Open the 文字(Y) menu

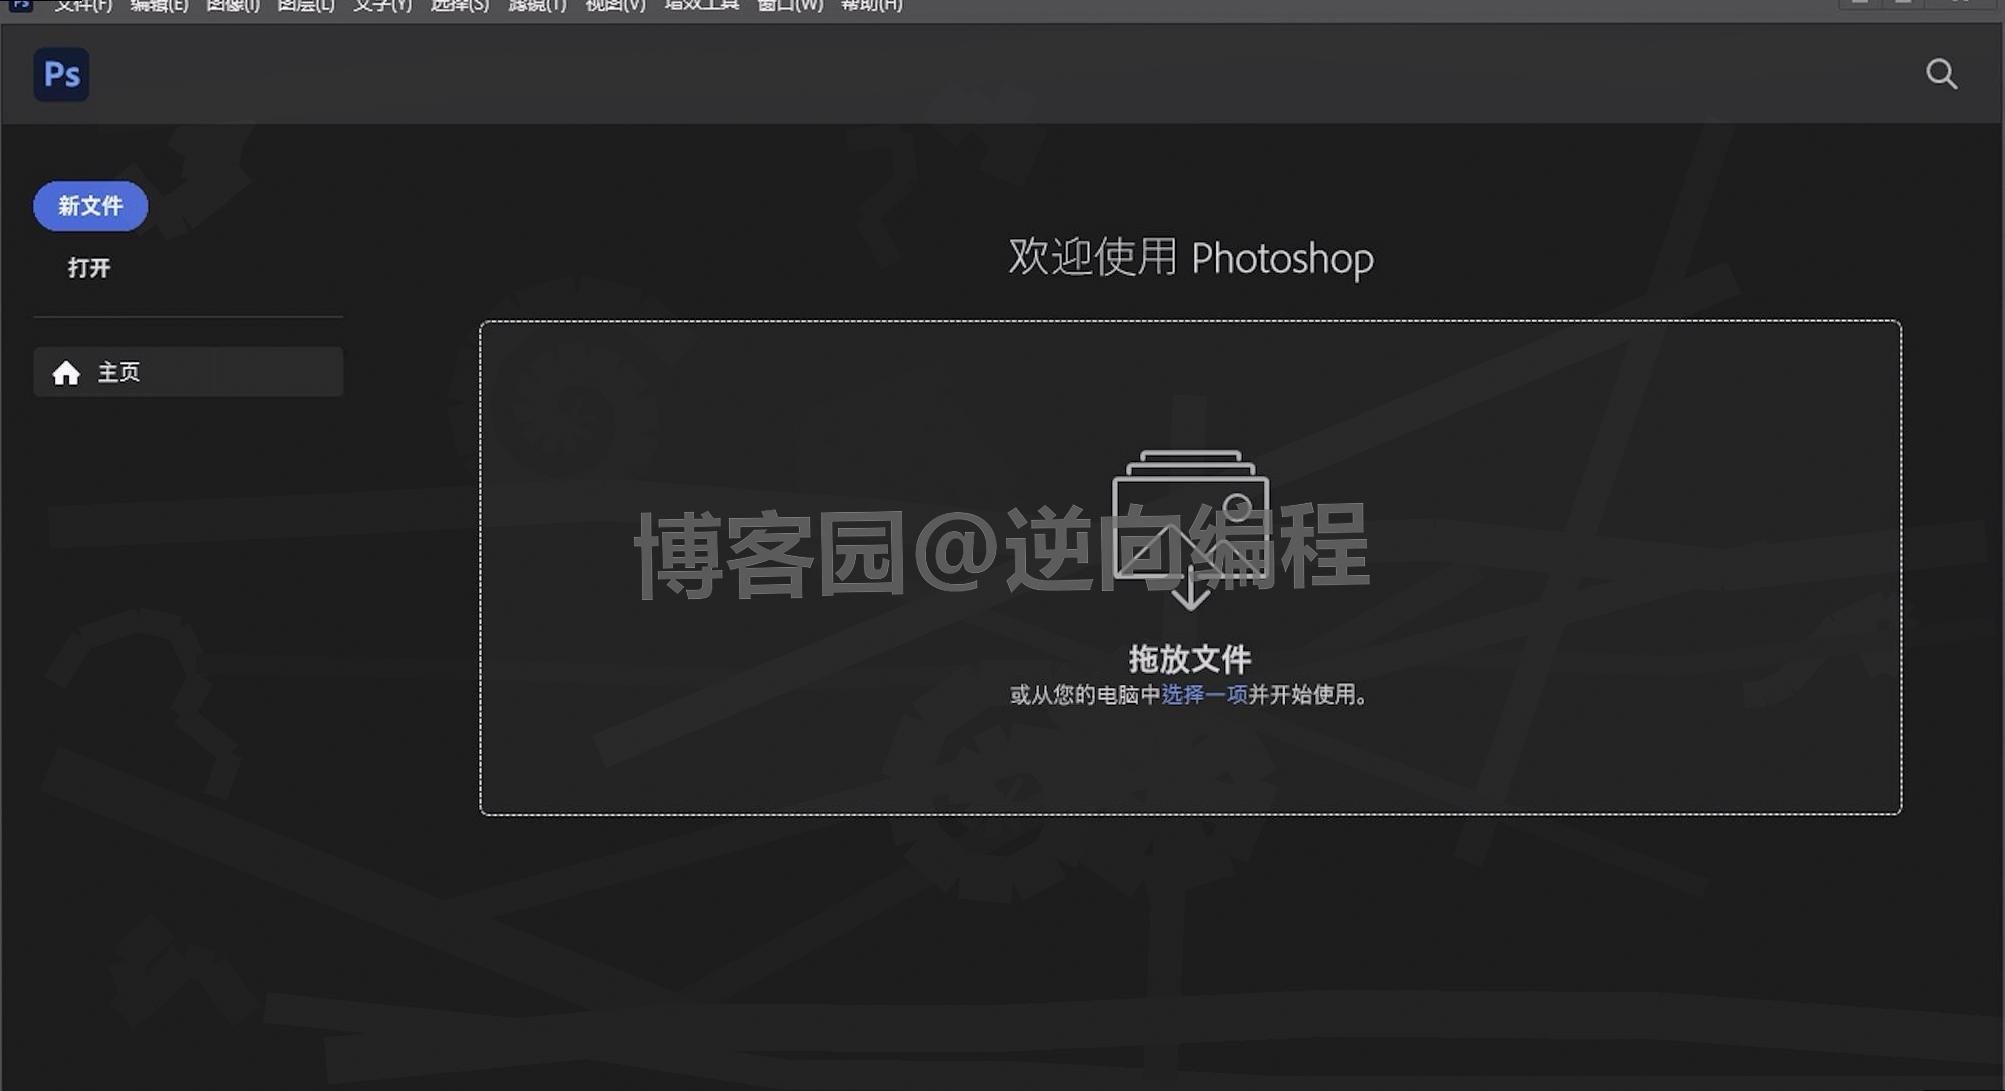(x=382, y=6)
